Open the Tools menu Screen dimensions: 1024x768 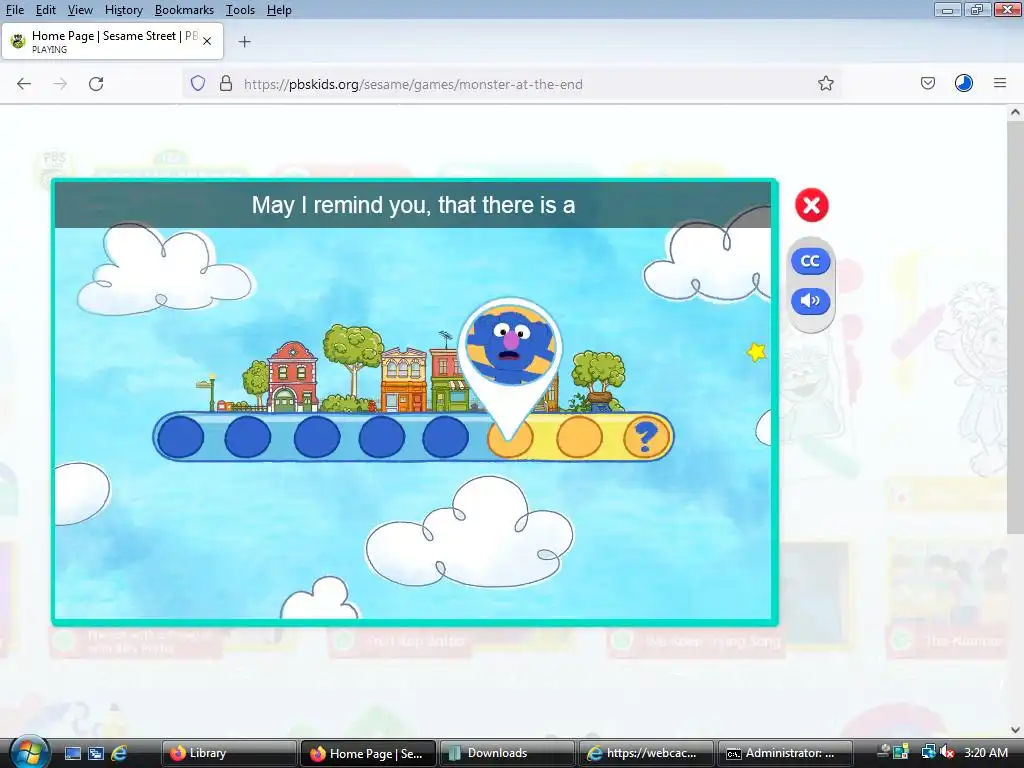pos(240,10)
